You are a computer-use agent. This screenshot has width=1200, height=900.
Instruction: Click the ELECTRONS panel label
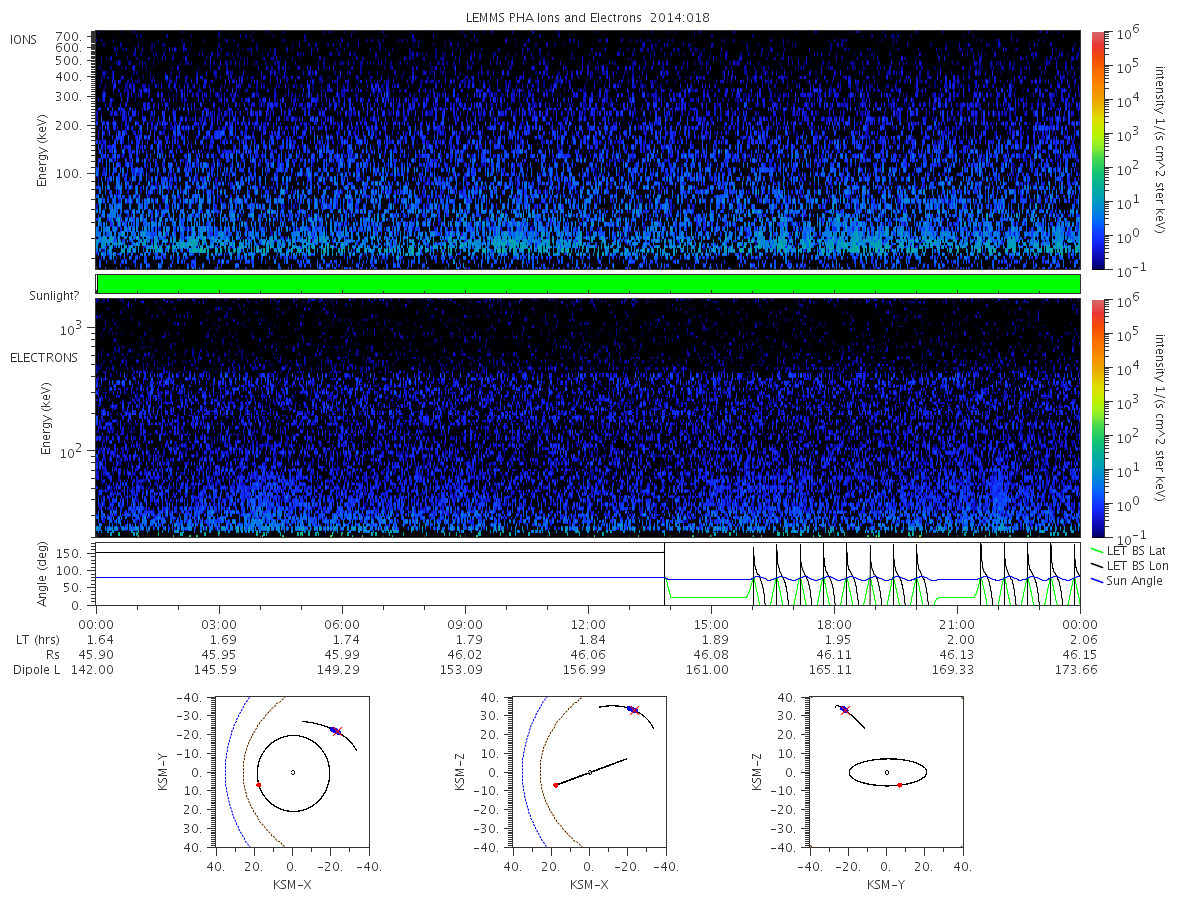pyautogui.click(x=44, y=357)
